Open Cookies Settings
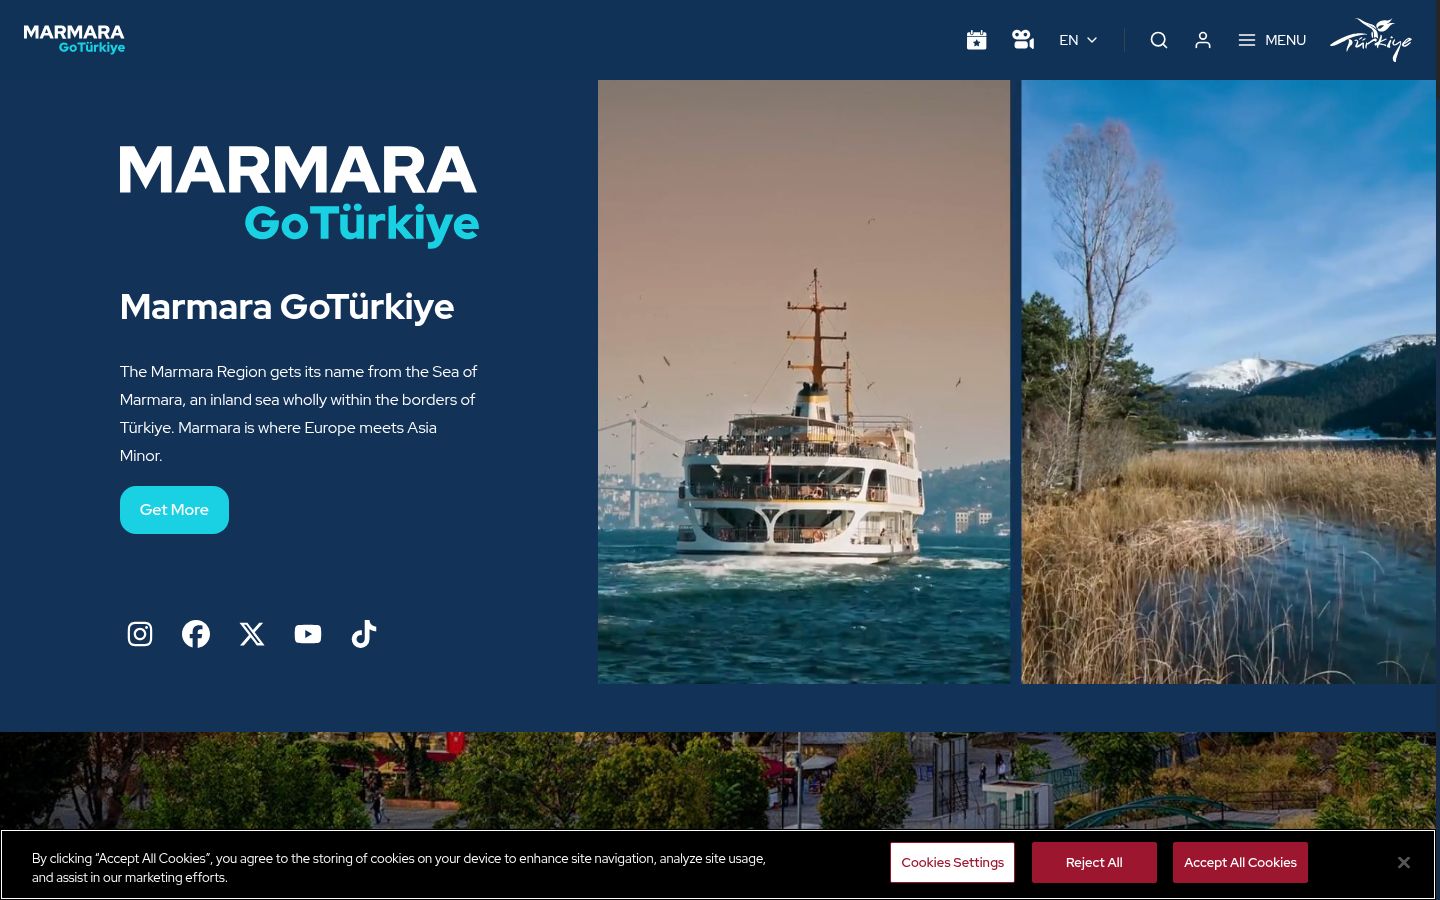Screen dimensions: 1440x900 [x=952, y=863]
